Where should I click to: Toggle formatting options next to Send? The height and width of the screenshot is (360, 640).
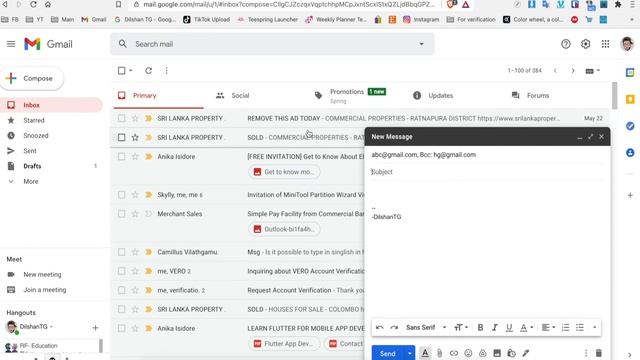[x=425, y=353]
